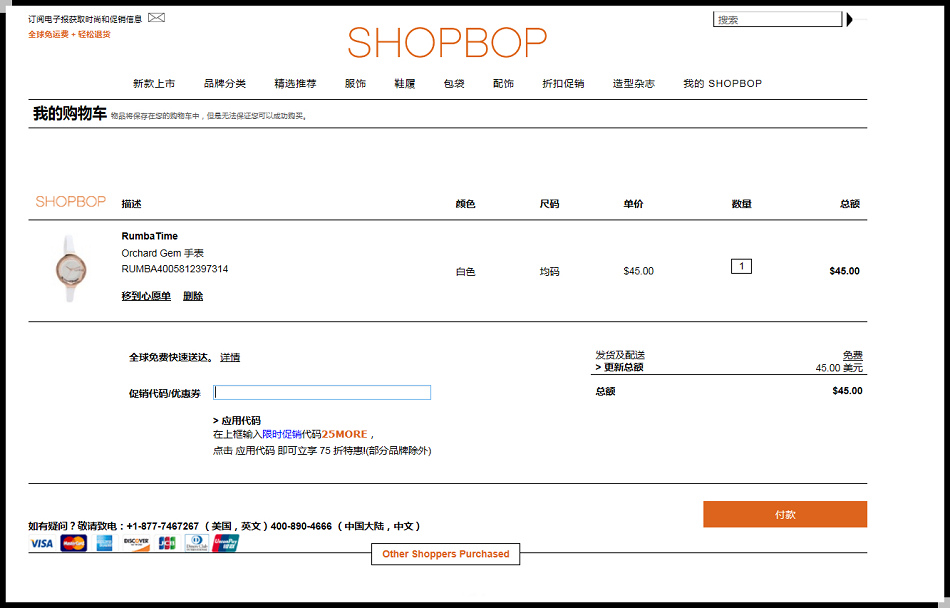Open the 精选推荐 menu

point(295,84)
